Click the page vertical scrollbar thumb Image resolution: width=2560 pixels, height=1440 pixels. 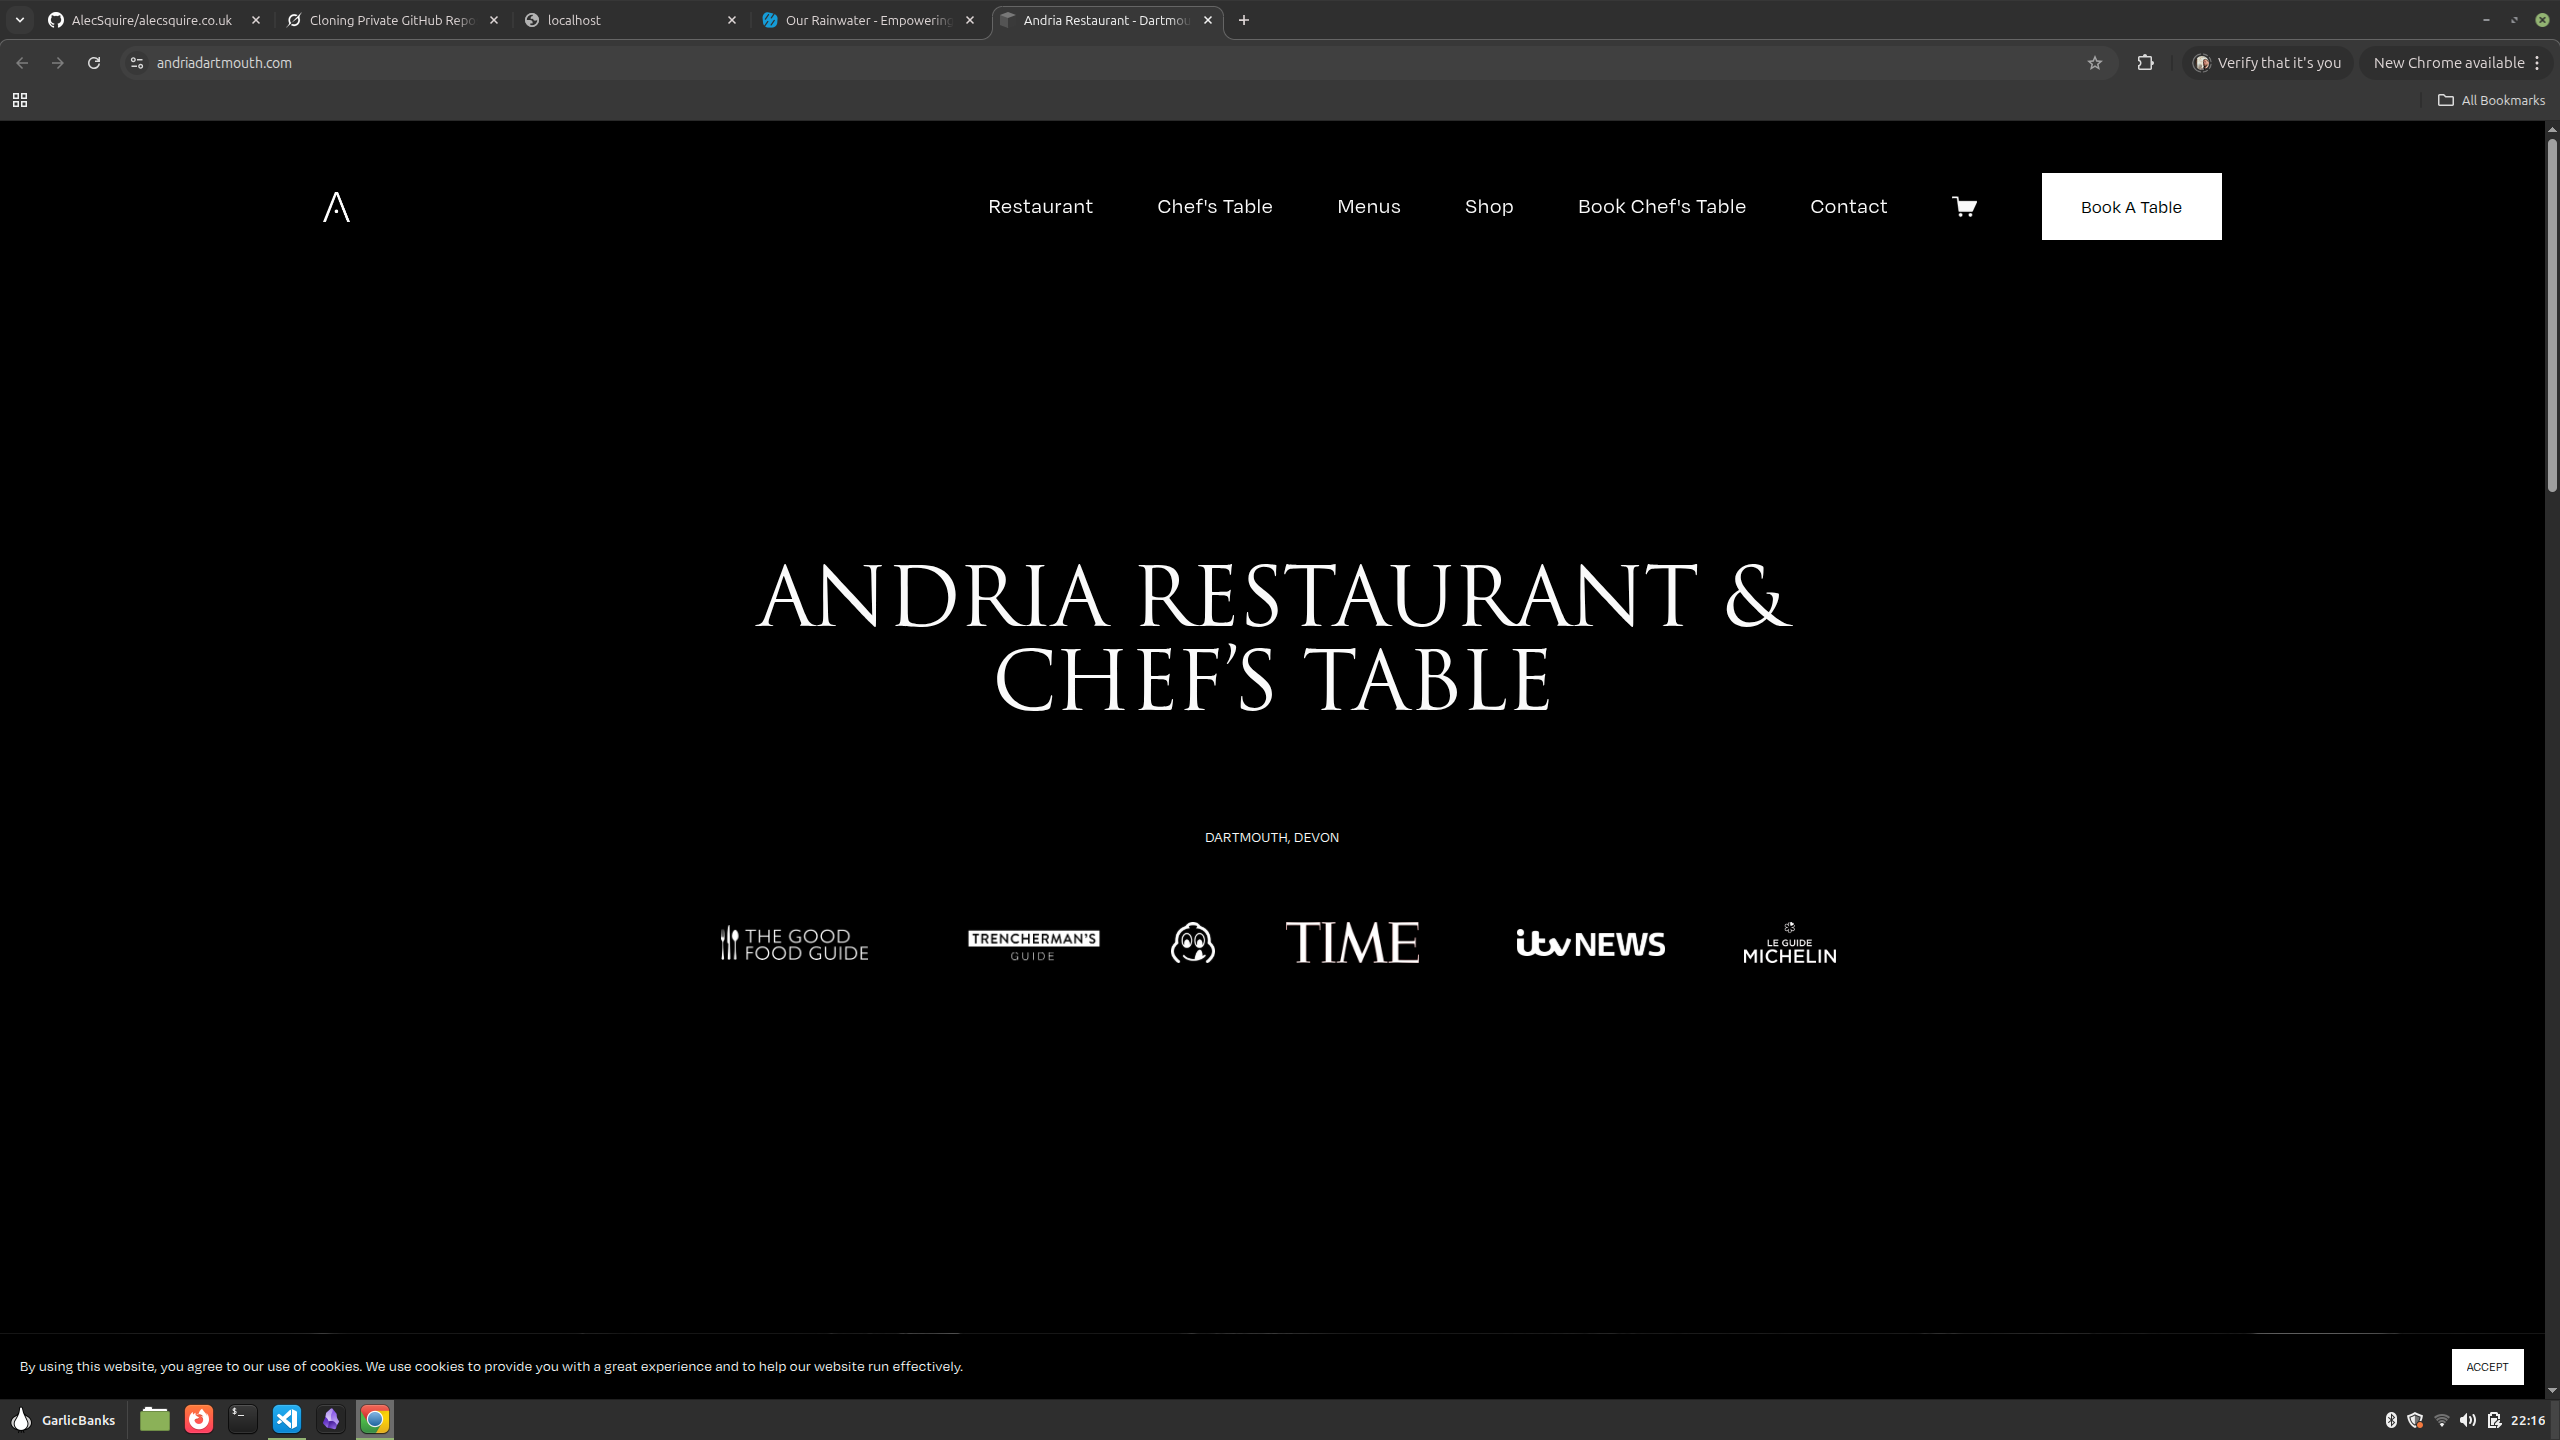[x=2551, y=315]
